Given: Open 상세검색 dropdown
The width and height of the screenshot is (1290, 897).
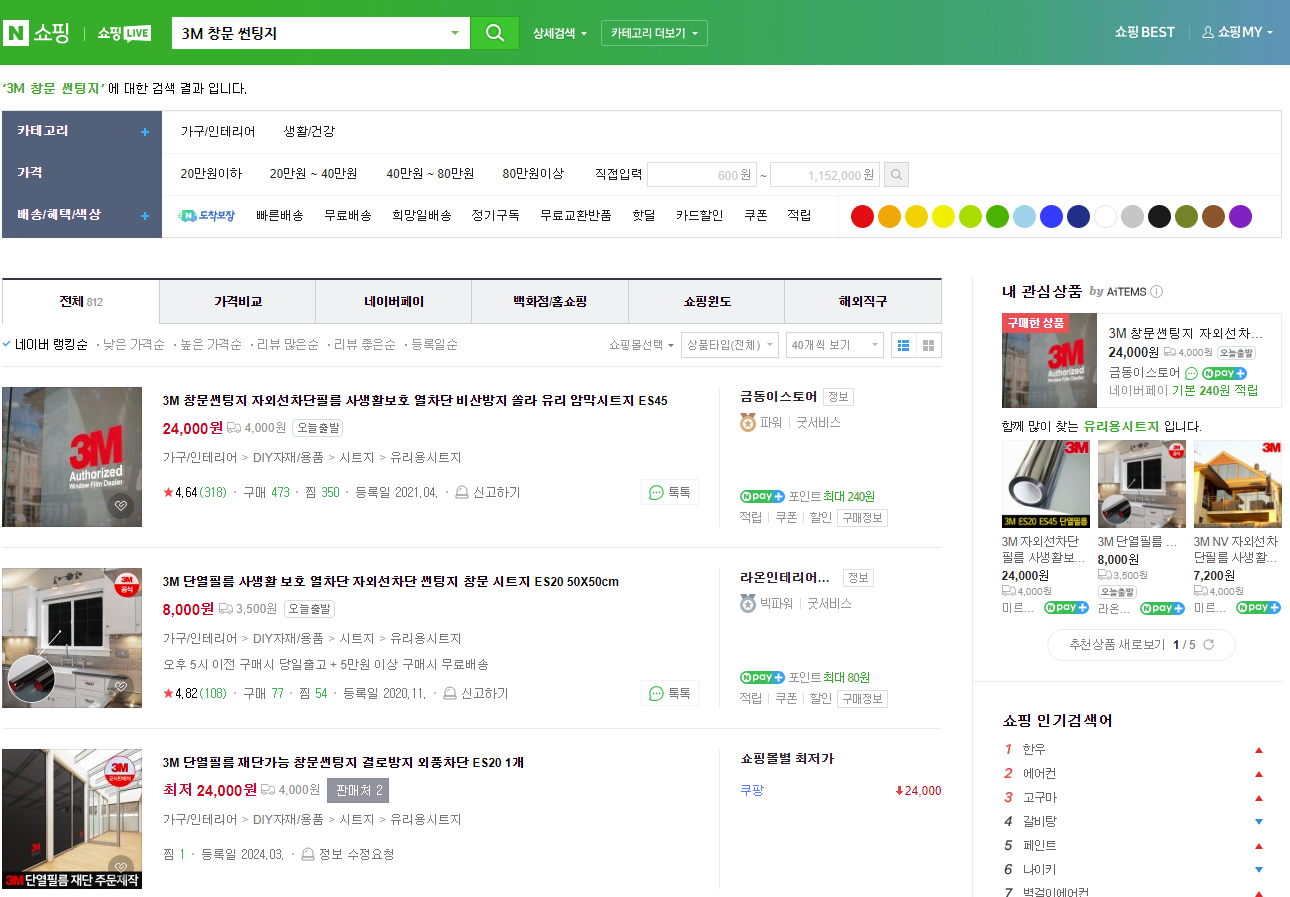Looking at the screenshot, I should tap(560, 33).
